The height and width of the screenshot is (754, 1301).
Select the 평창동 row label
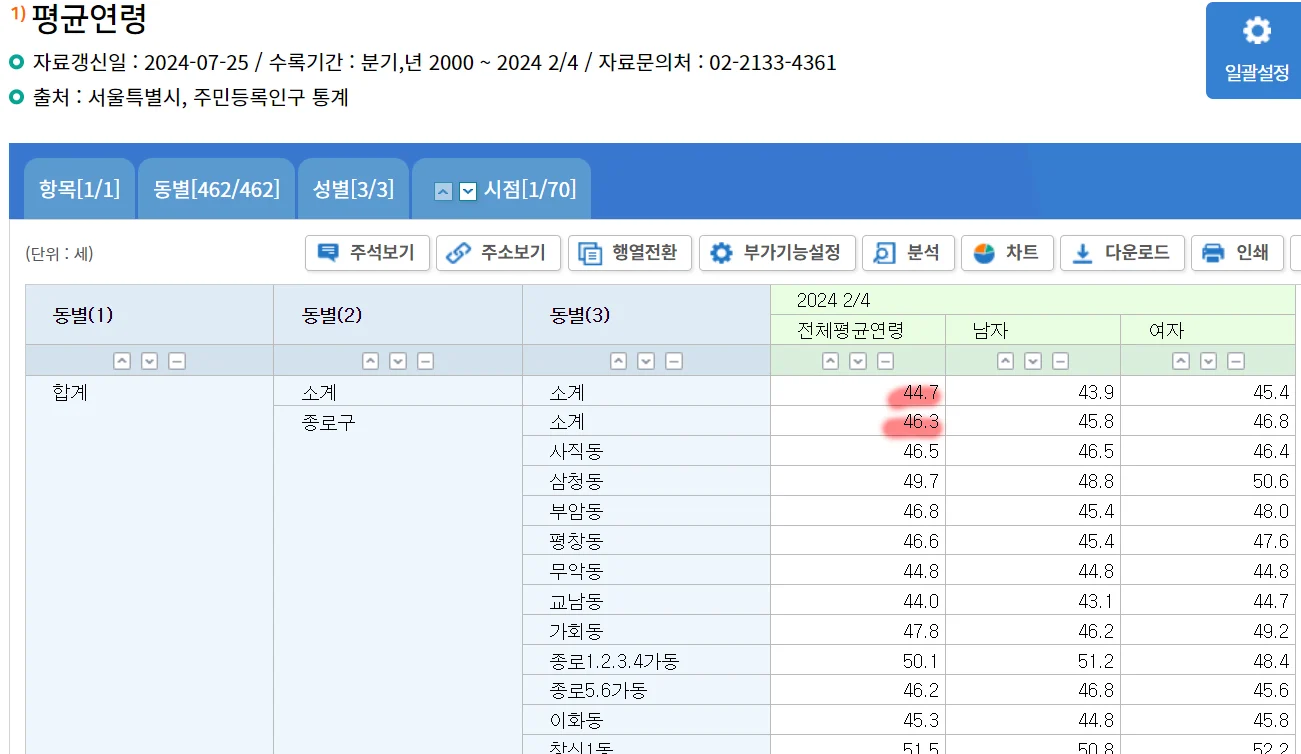tap(576, 542)
